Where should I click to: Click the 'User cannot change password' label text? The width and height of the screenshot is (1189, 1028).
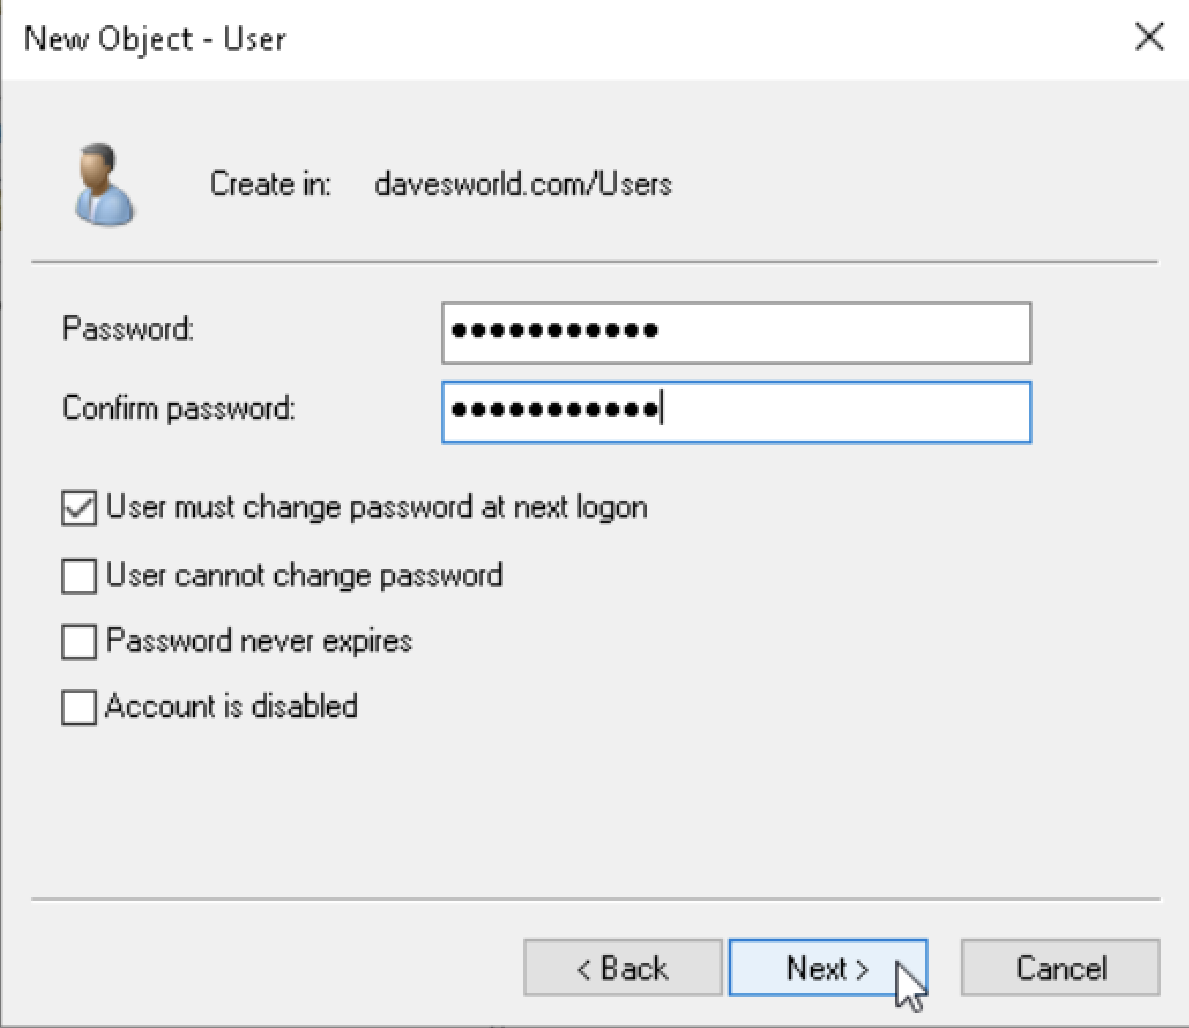tap(304, 575)
